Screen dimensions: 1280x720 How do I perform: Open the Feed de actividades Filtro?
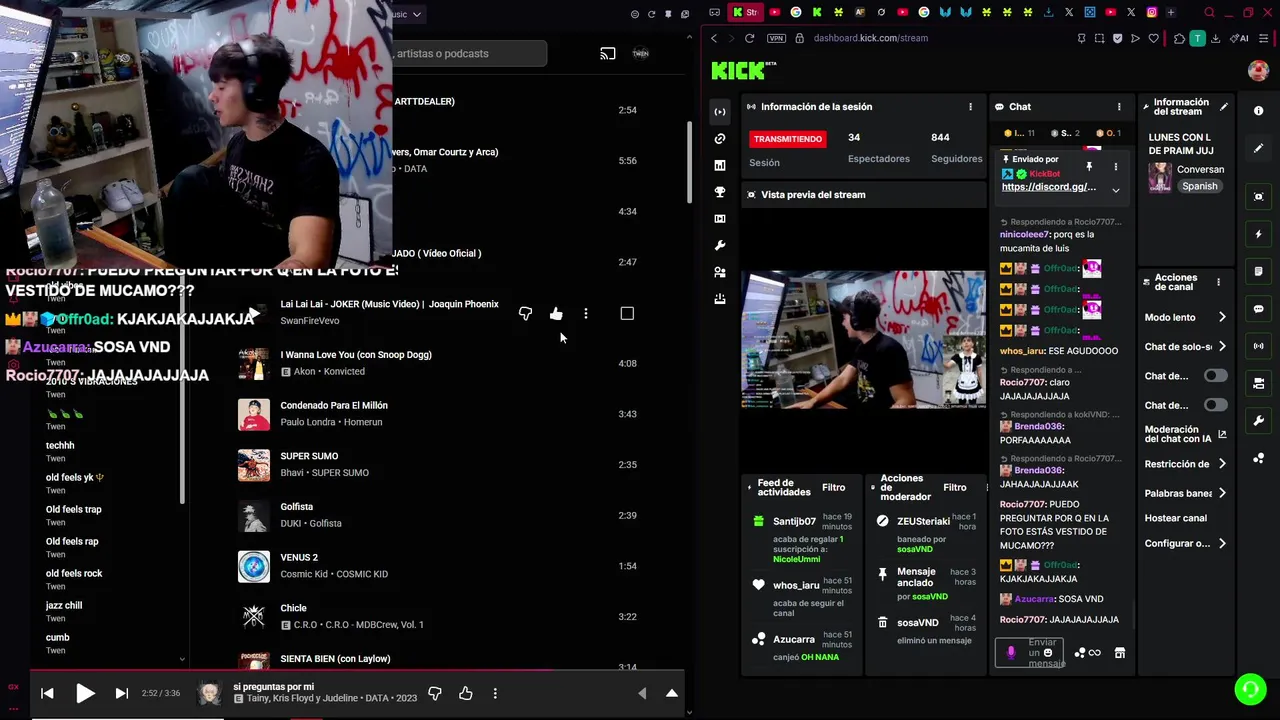point(833,487)
